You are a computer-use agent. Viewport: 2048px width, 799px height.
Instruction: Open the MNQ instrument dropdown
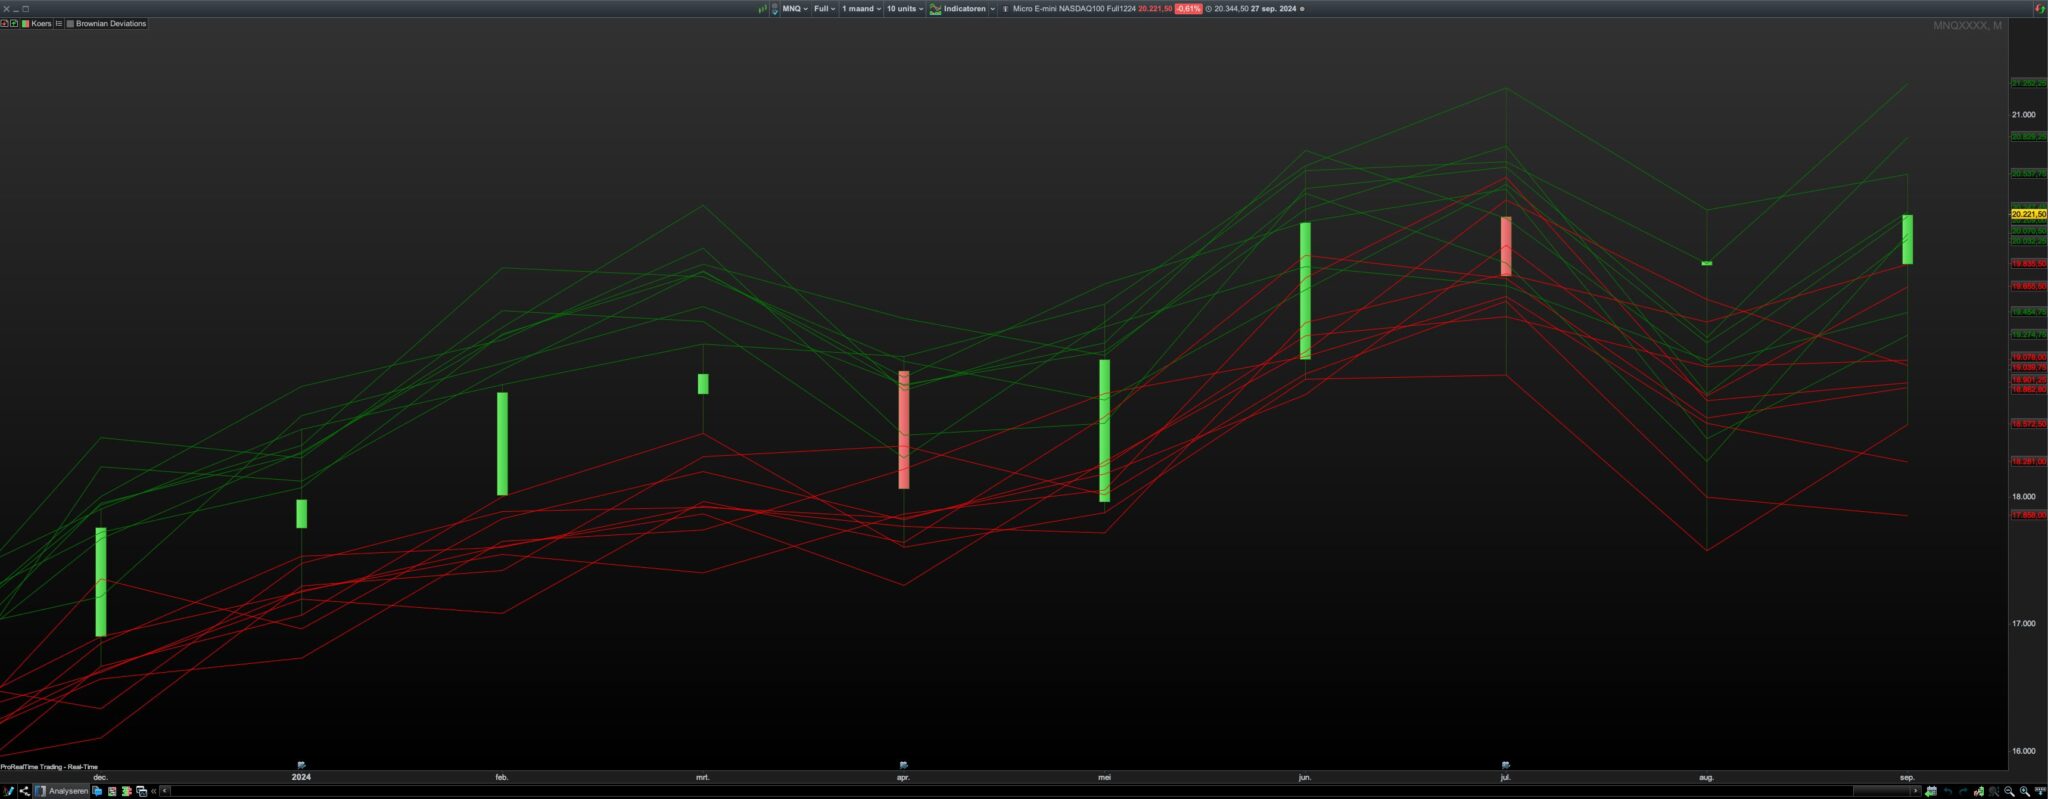pyautogui.click(x=795, y=9)
